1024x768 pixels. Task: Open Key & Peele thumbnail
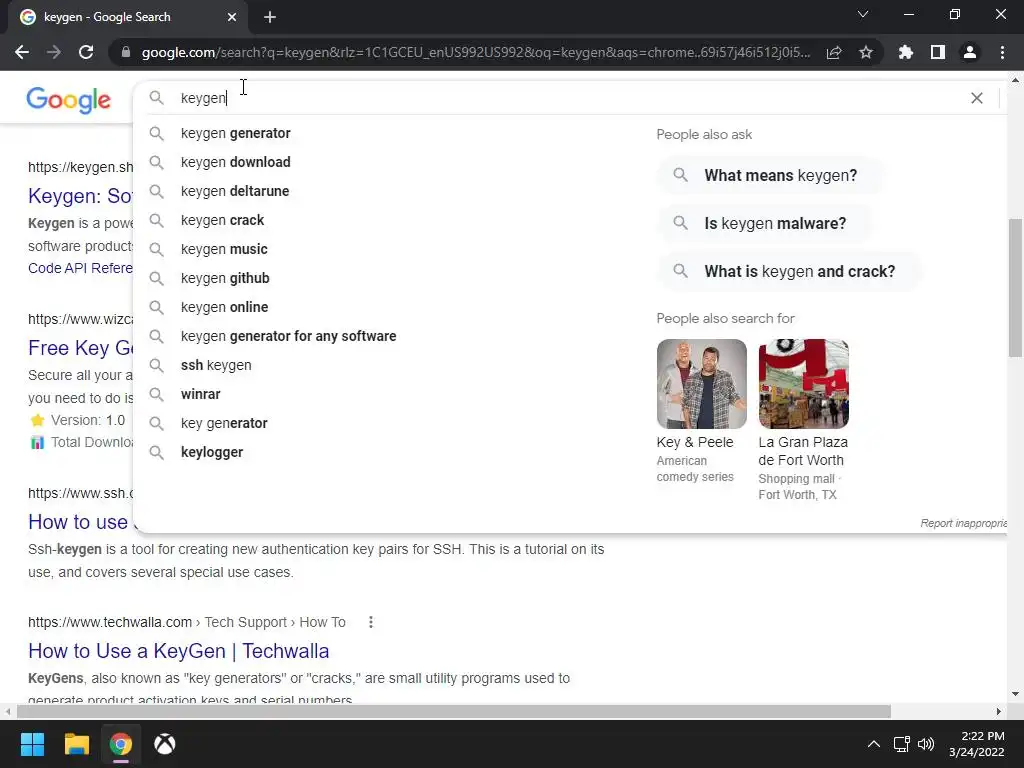pyautogui.click(x=701, y=383)
